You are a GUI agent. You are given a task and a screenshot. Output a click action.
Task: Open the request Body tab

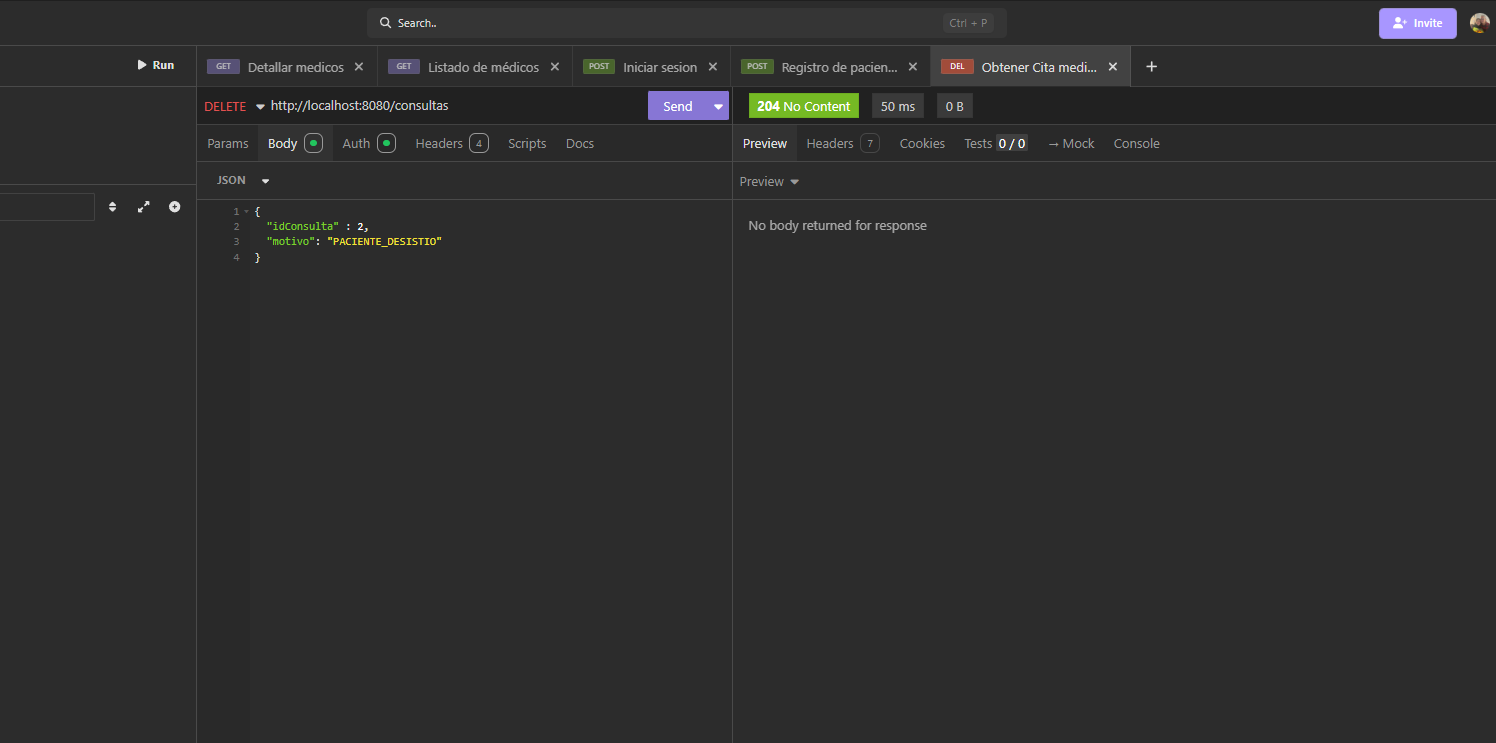point(294,143)
